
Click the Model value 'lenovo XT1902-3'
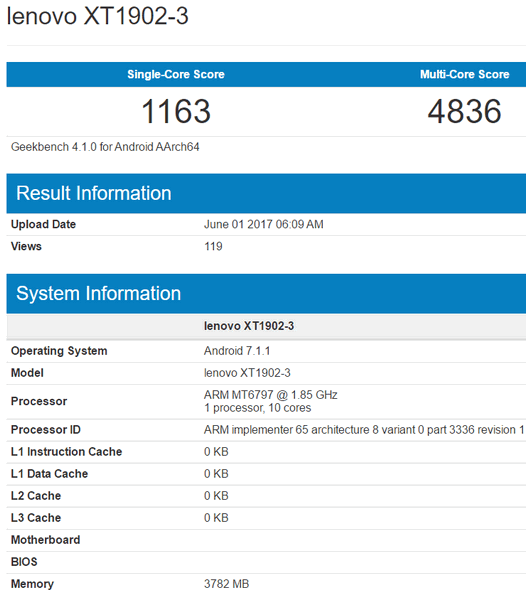[247, 373]
